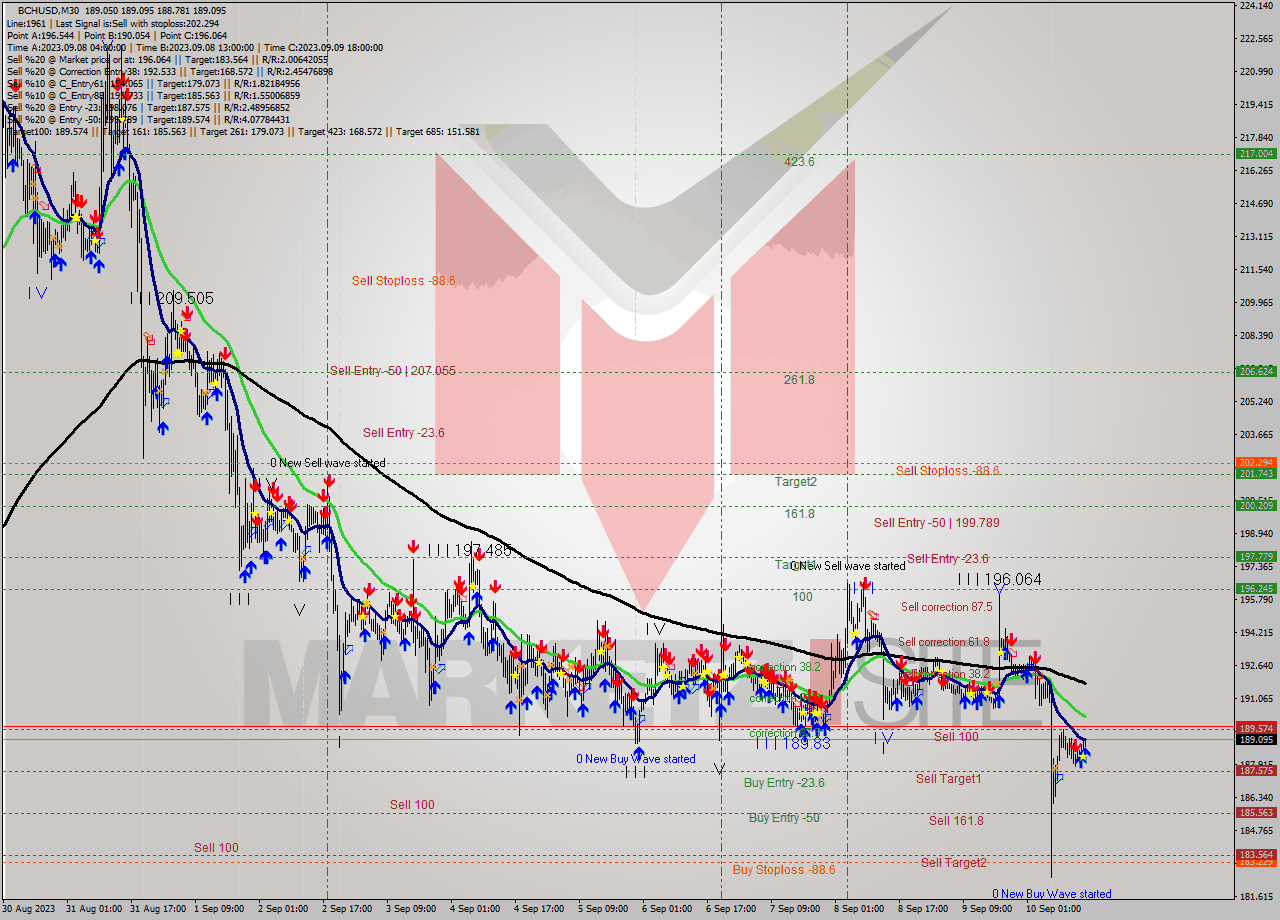Click the green 196.245 price tag
The image size is (1280, 920).
pyautogui.click(x=1256, y=588)
